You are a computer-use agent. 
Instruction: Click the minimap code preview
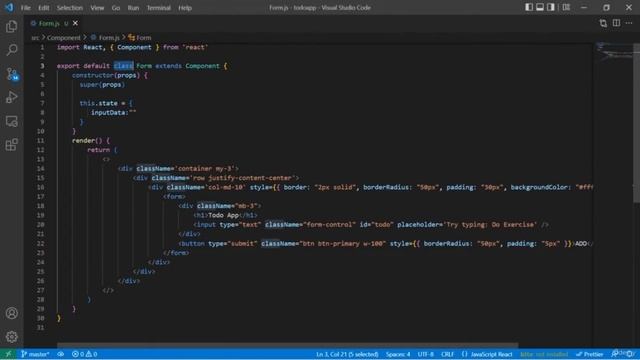613,53
